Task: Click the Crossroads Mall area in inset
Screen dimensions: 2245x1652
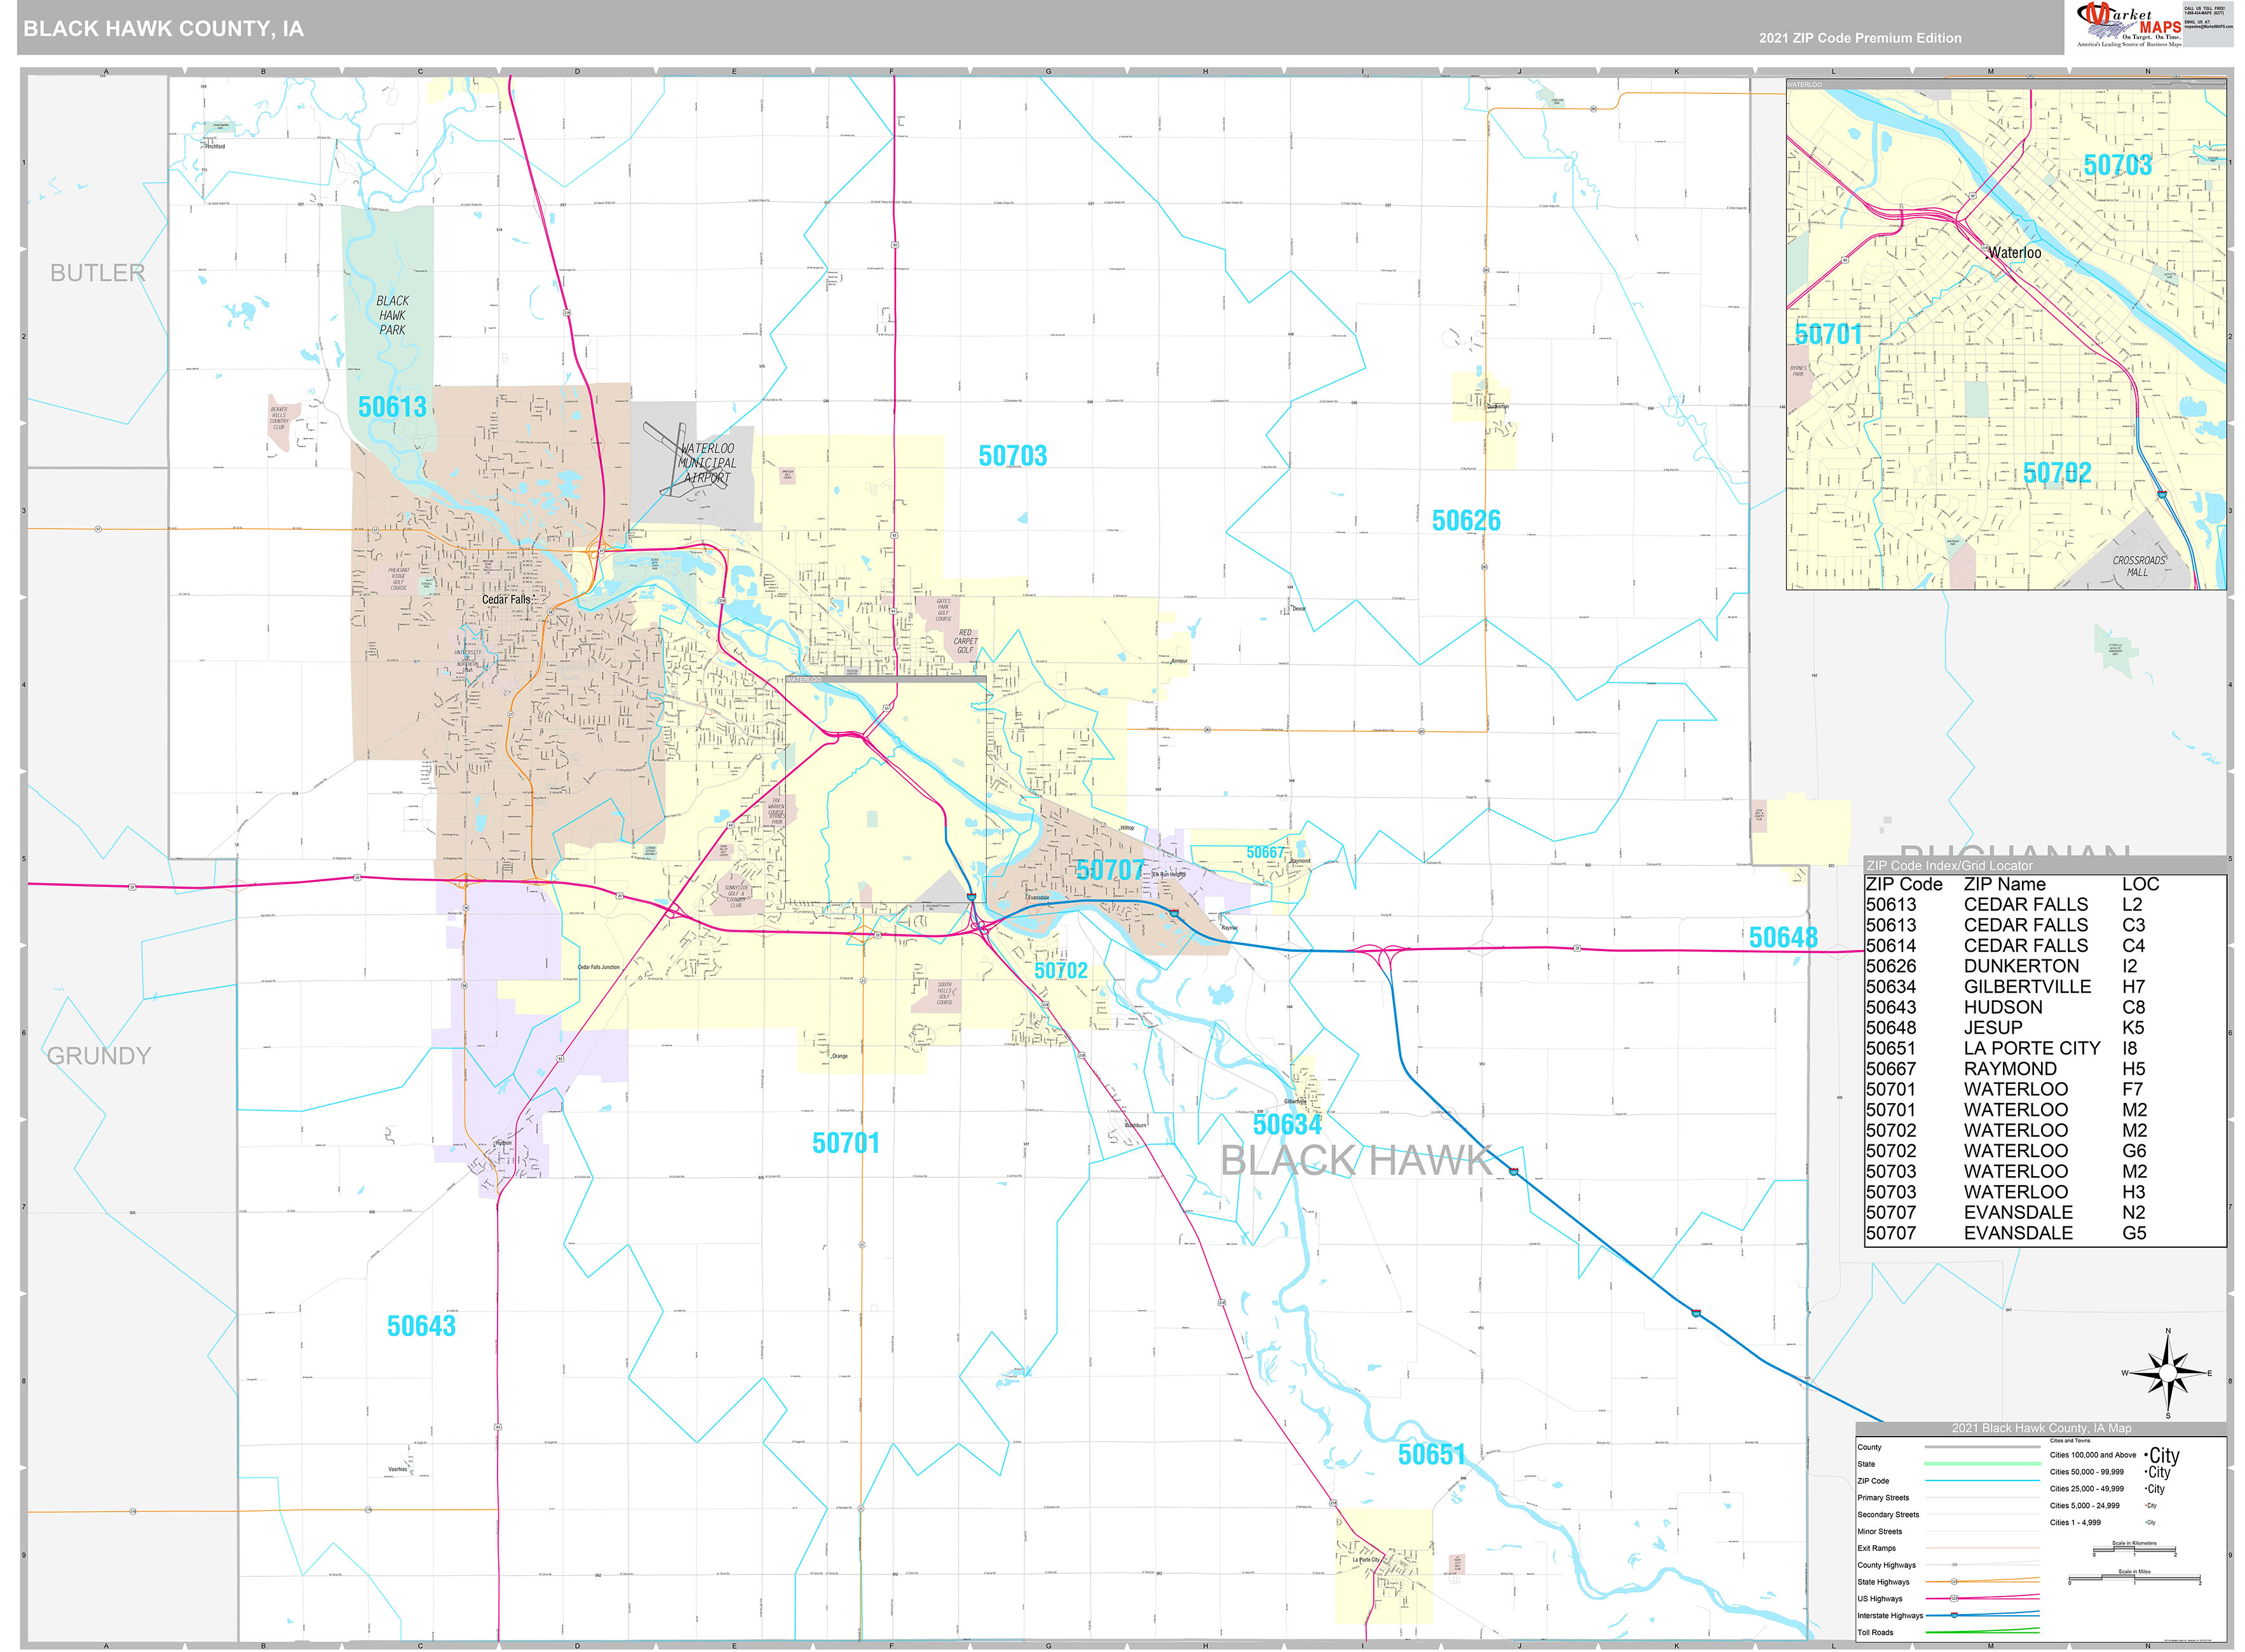Action: (2138, 565)
